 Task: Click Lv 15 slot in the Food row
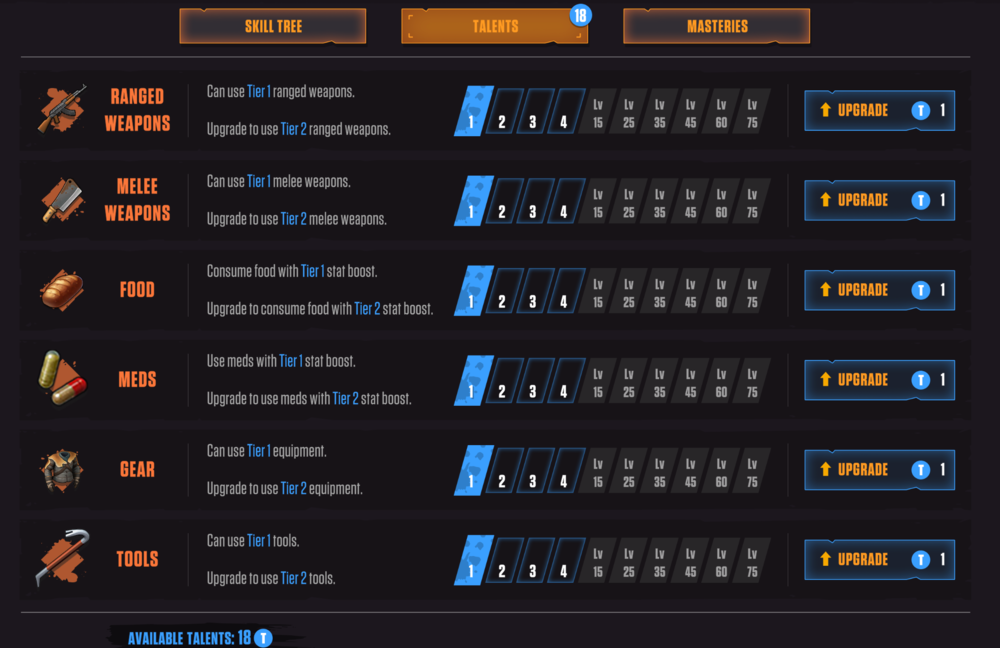tap(596, 291)
